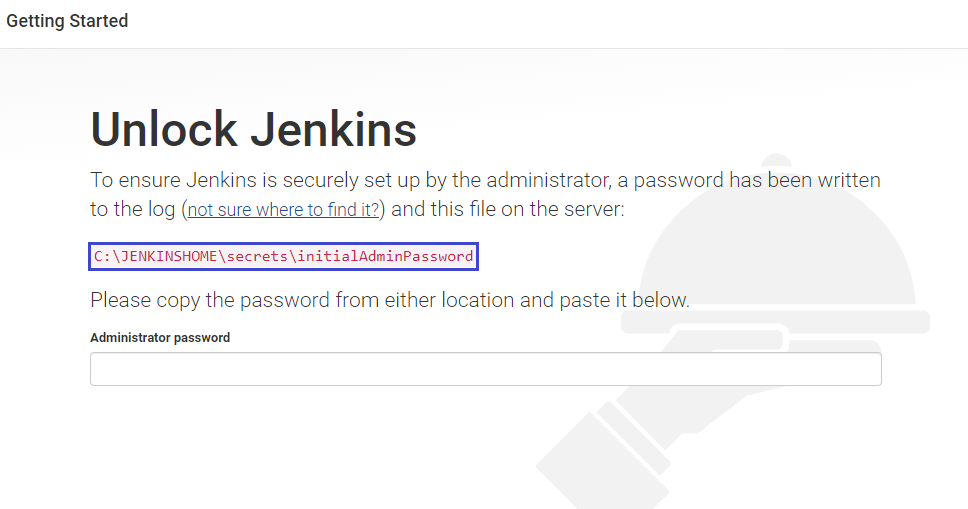Image resolution: width=968 pixels, height=509 pixels.
Task: Click the dome handle knob in watermark
Action: point(777,161)
